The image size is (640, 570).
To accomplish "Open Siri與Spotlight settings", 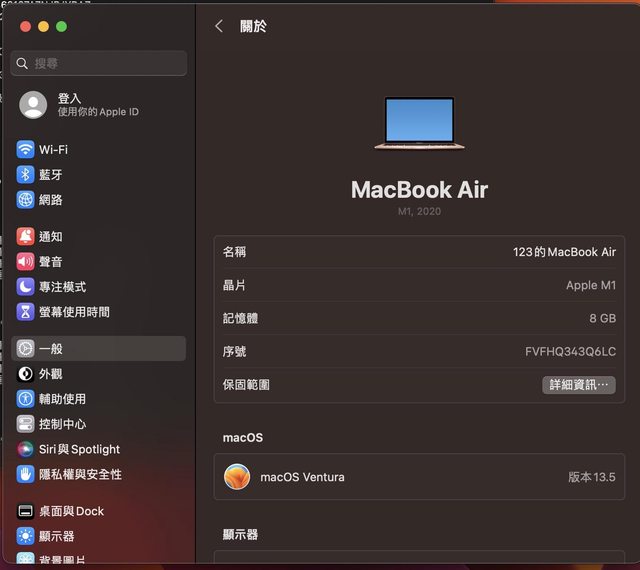I will coord(79,449).
